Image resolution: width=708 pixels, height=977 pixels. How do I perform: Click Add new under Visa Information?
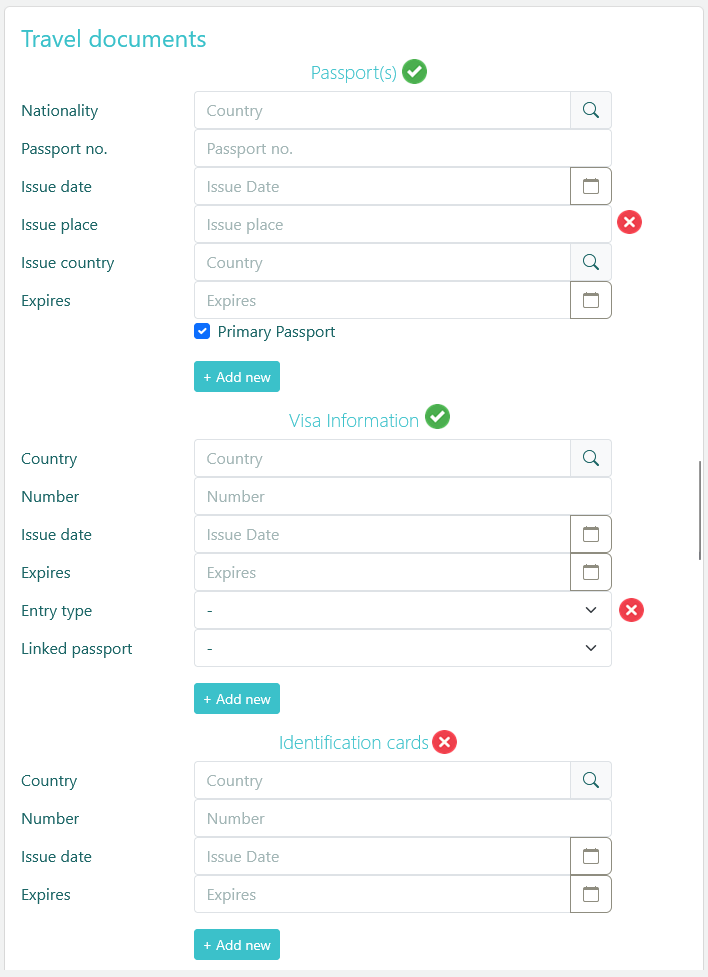237,699
